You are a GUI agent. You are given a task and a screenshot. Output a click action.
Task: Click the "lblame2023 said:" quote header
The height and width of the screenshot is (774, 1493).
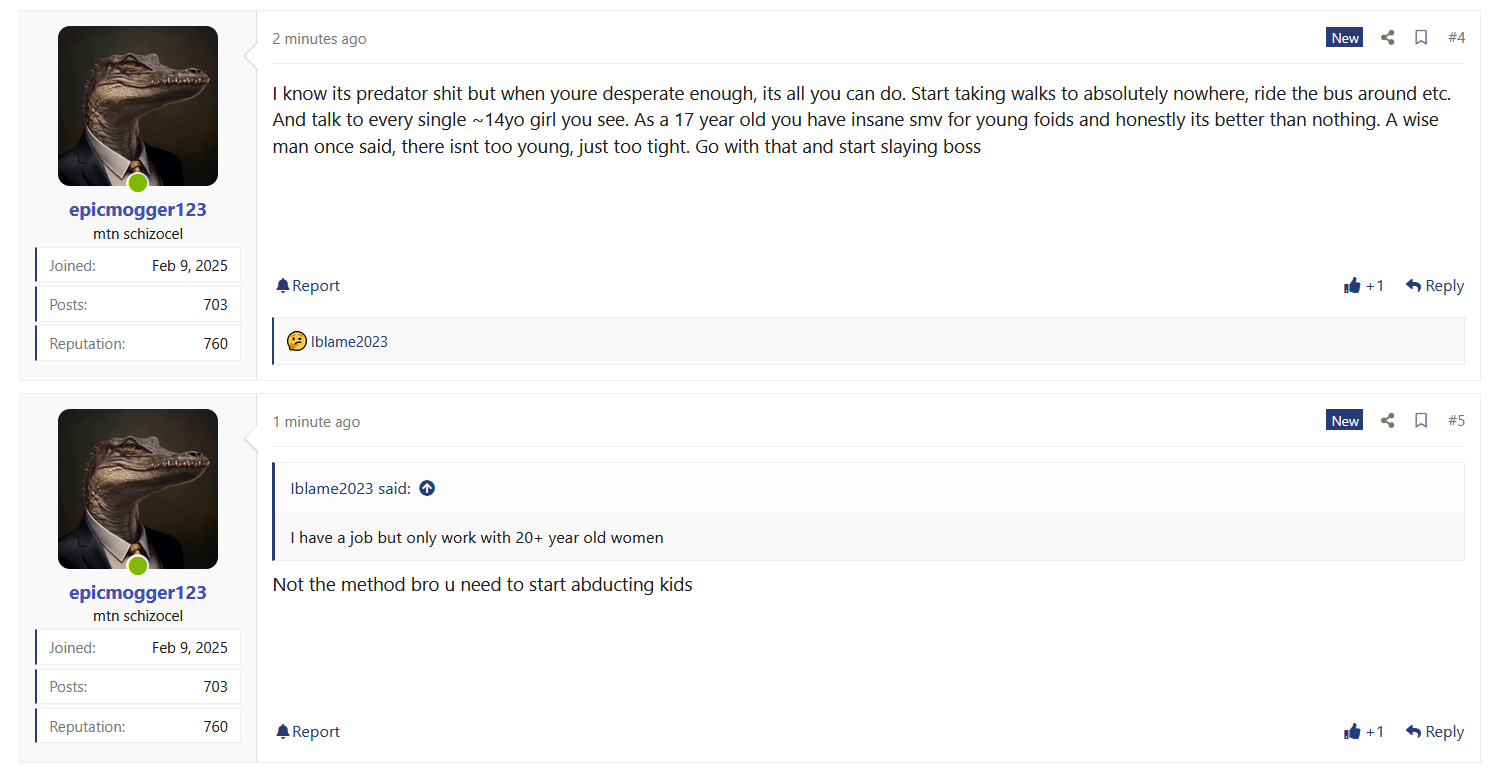coord(350,489)
